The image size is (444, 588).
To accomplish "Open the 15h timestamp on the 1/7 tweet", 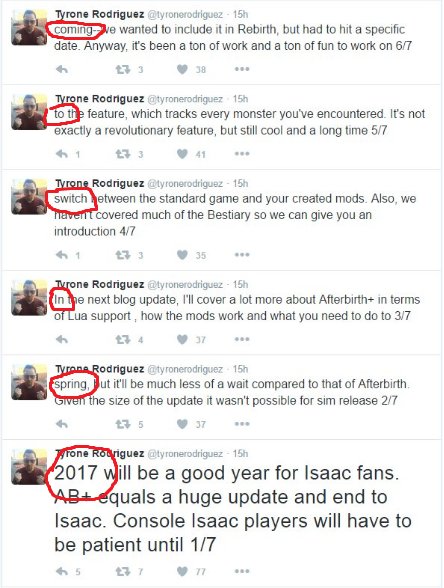I will pos(240,454).
